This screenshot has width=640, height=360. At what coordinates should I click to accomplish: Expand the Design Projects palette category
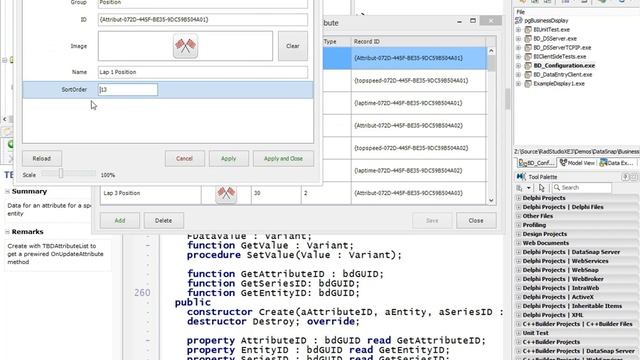pos(519,234)
